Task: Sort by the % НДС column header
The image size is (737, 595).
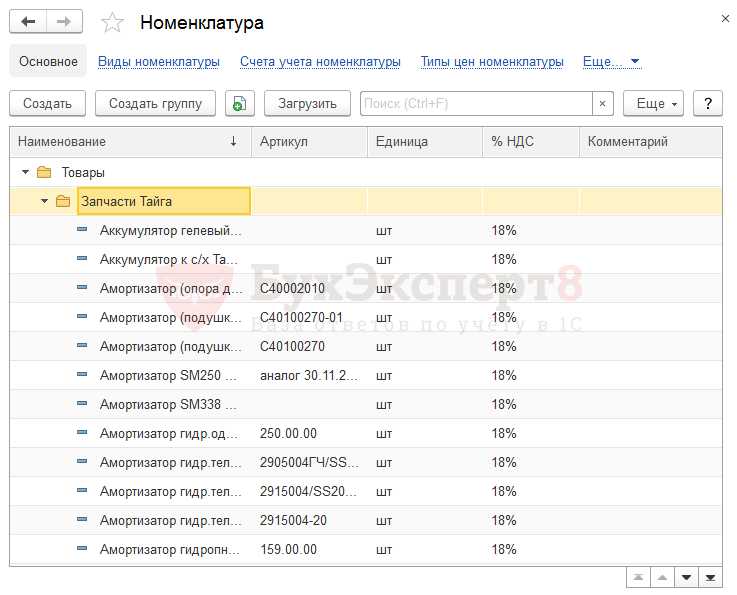Action: pos(531,141)
